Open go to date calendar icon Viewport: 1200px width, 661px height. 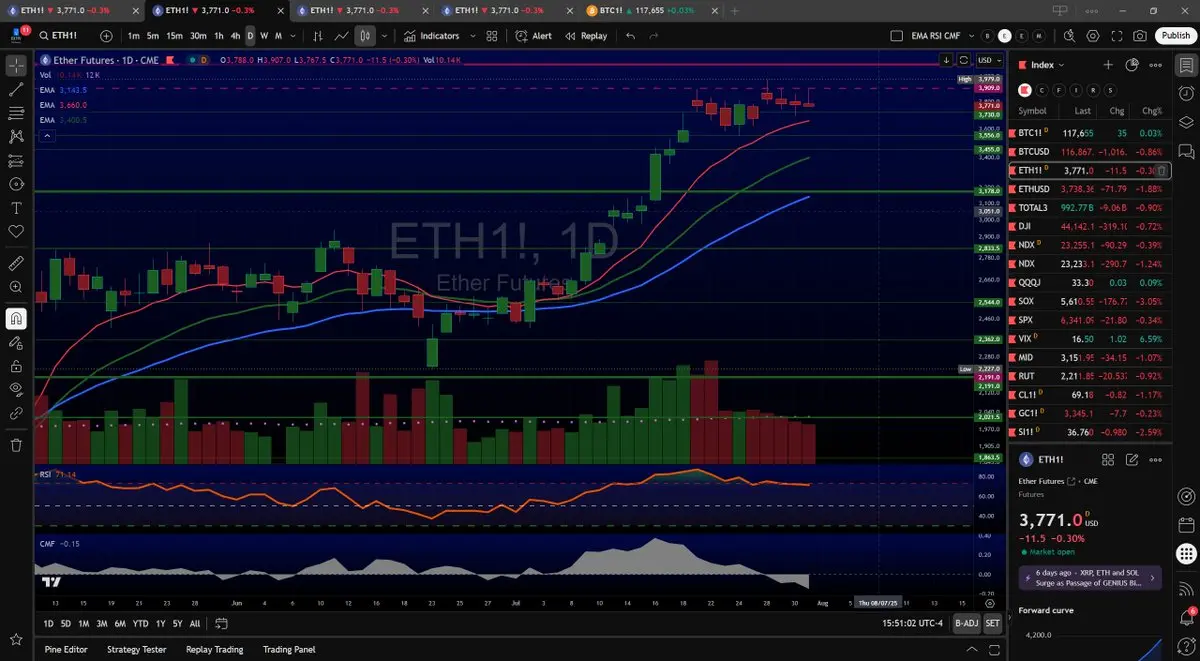[221, 623]
